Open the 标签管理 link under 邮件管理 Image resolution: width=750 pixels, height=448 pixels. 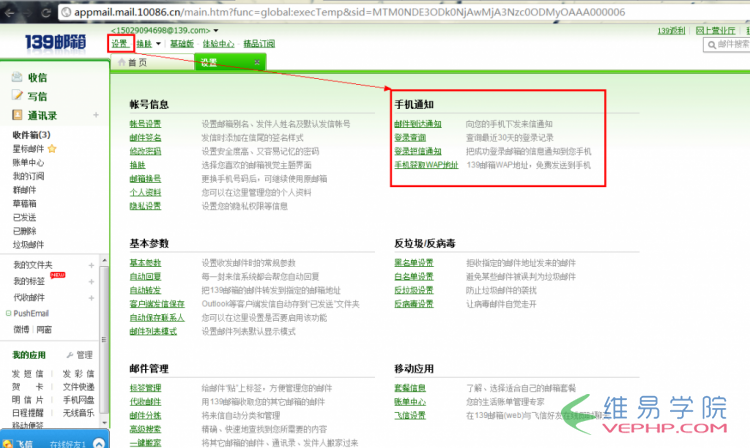(x=145, y=388)
